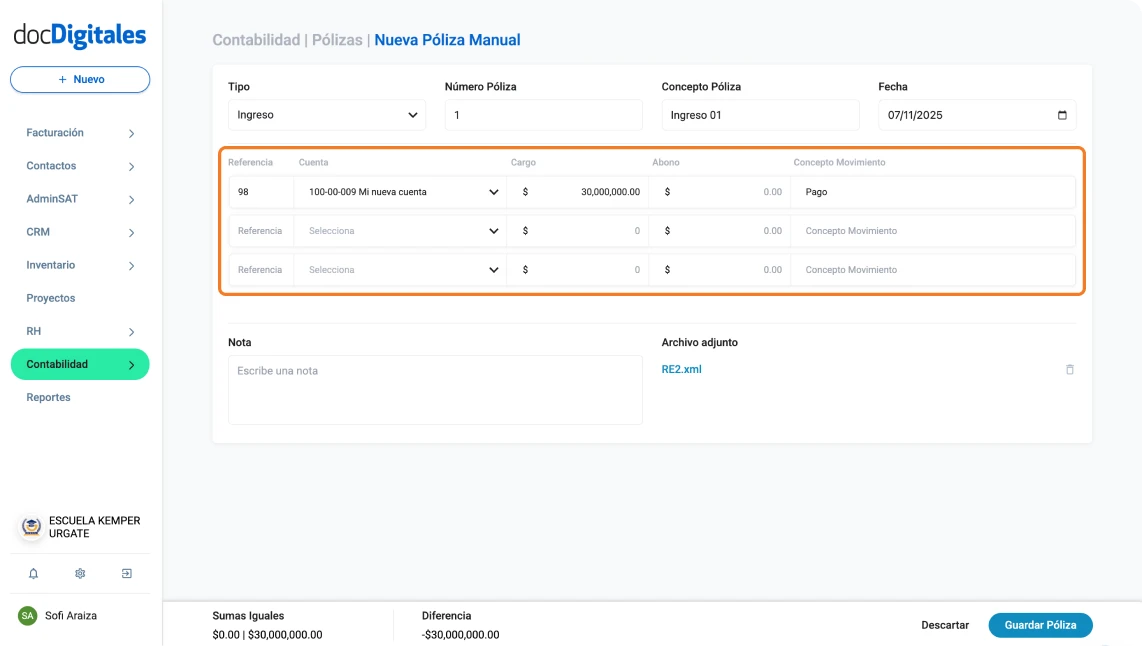Click the logout icon in the sidebar
Screen dimensions: 1142x646
pyautogui.click(x=125, y=573)
